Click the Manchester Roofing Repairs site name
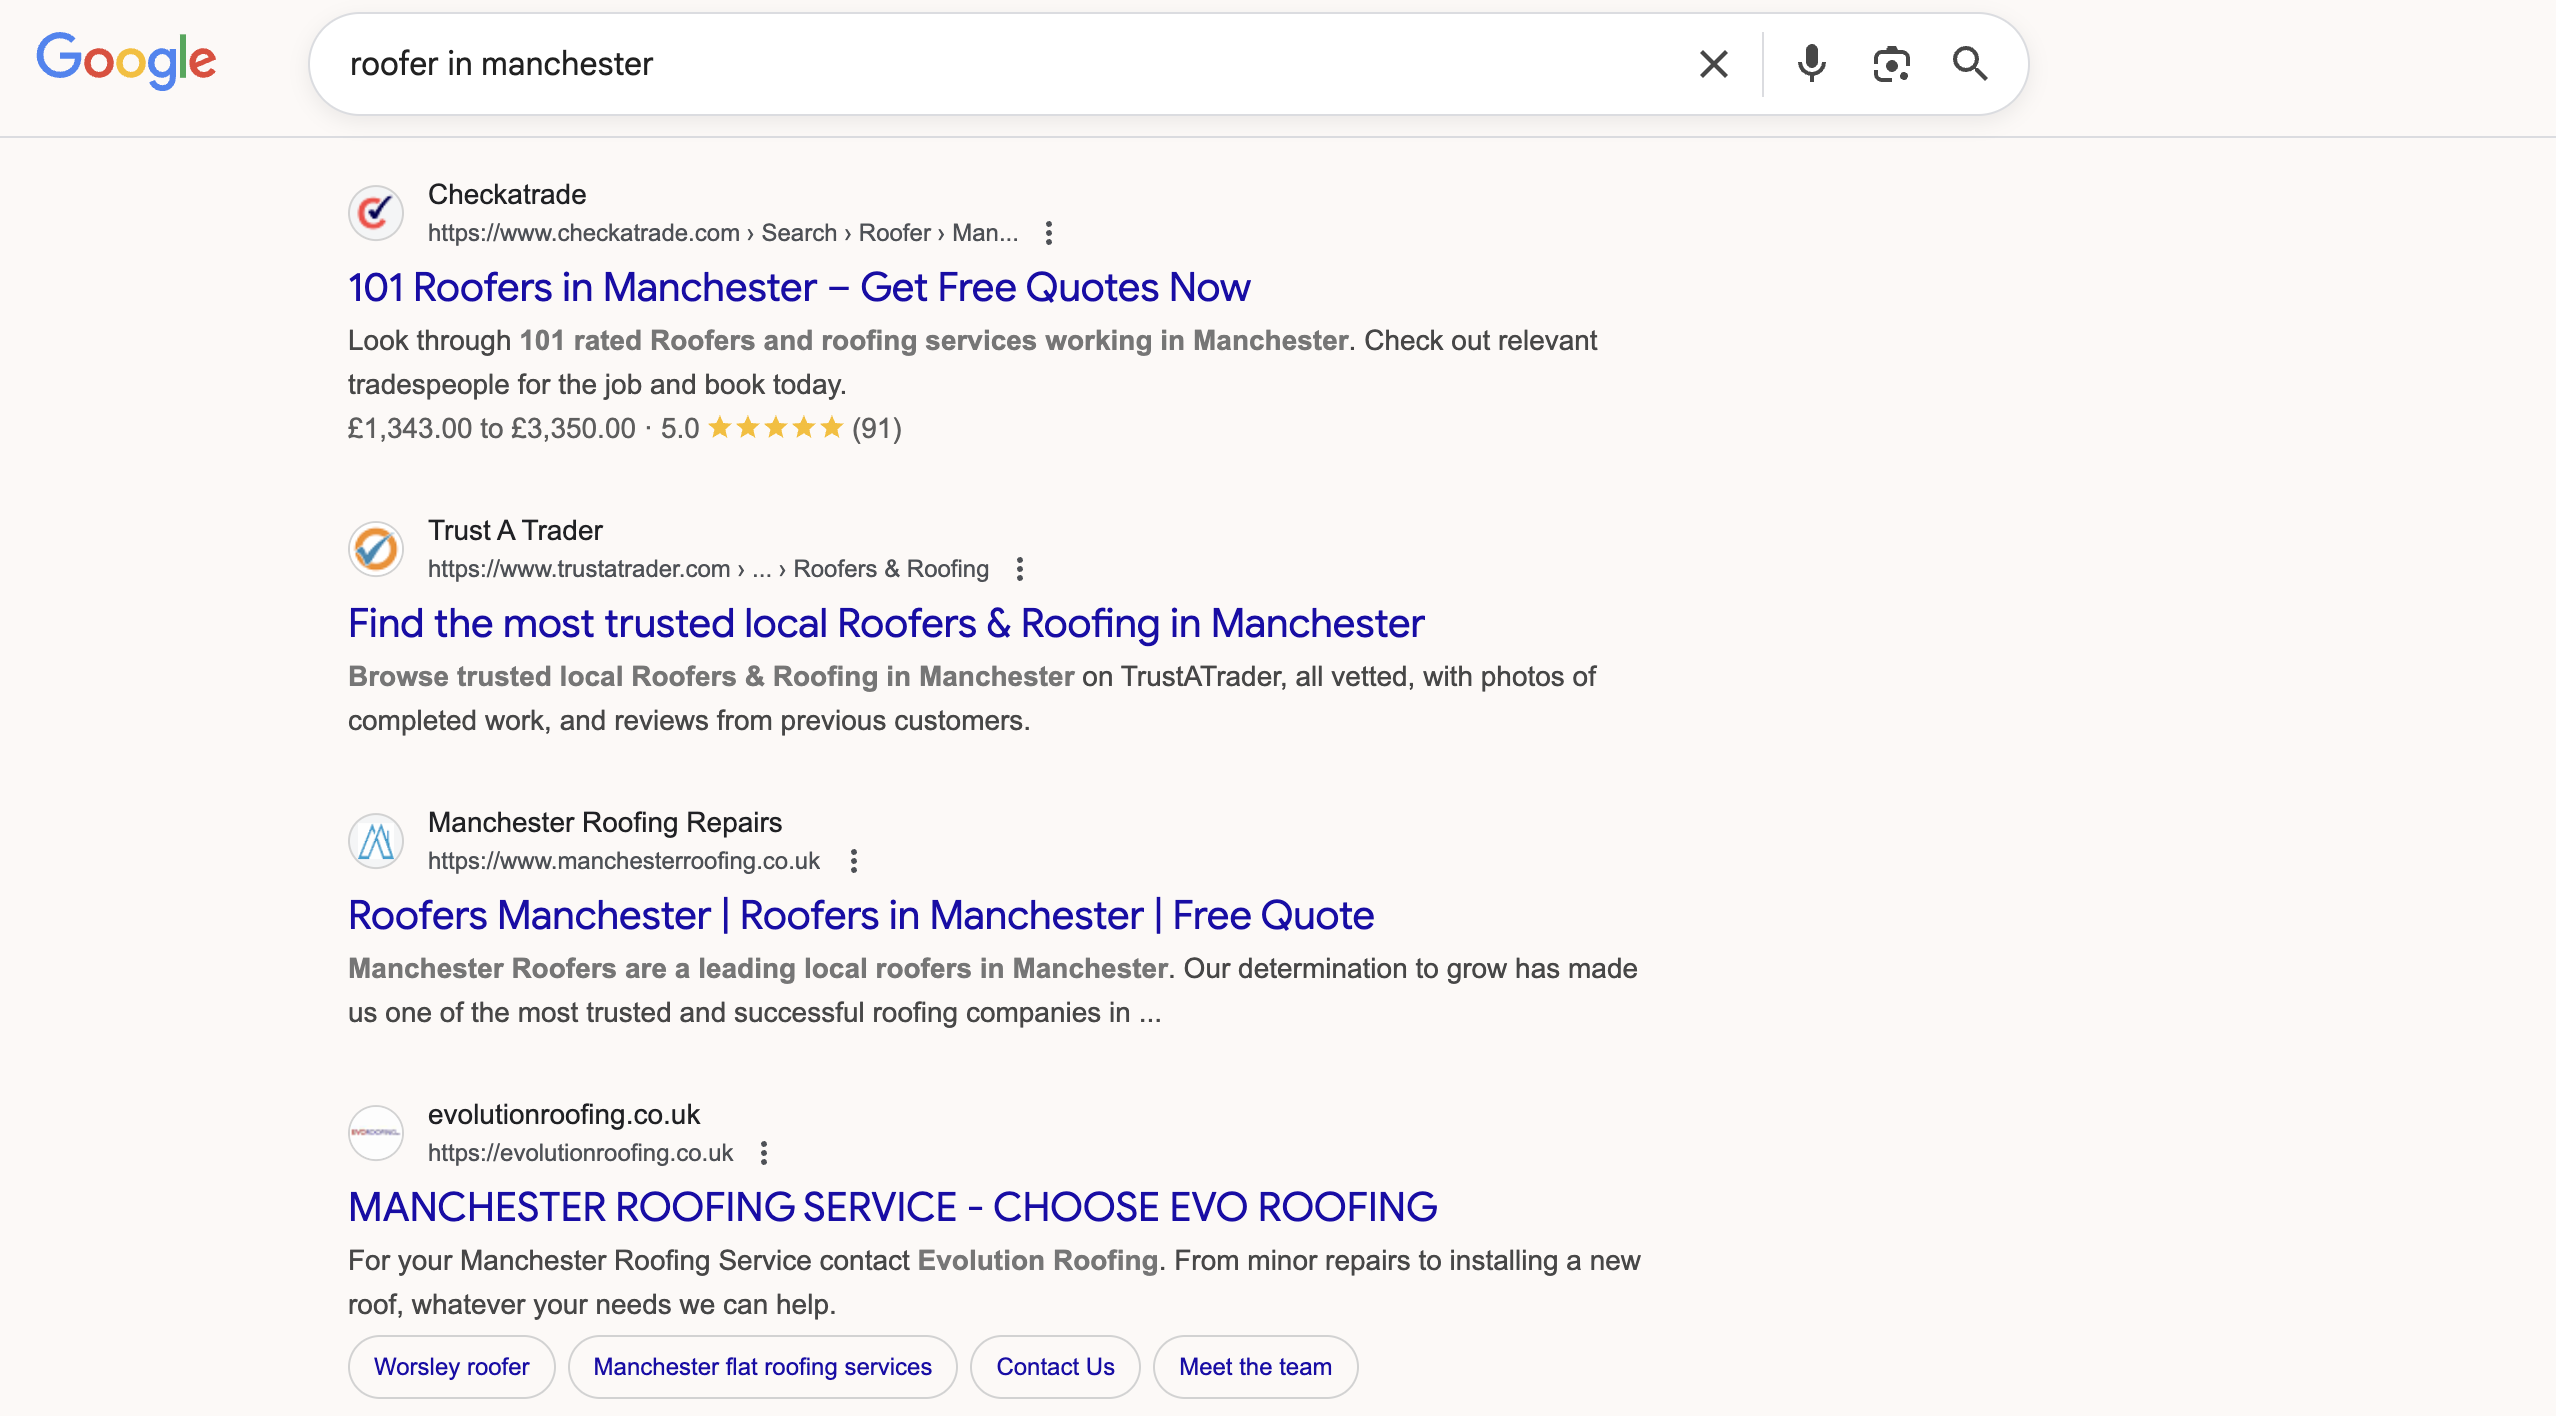 click(x=605, y=822)
